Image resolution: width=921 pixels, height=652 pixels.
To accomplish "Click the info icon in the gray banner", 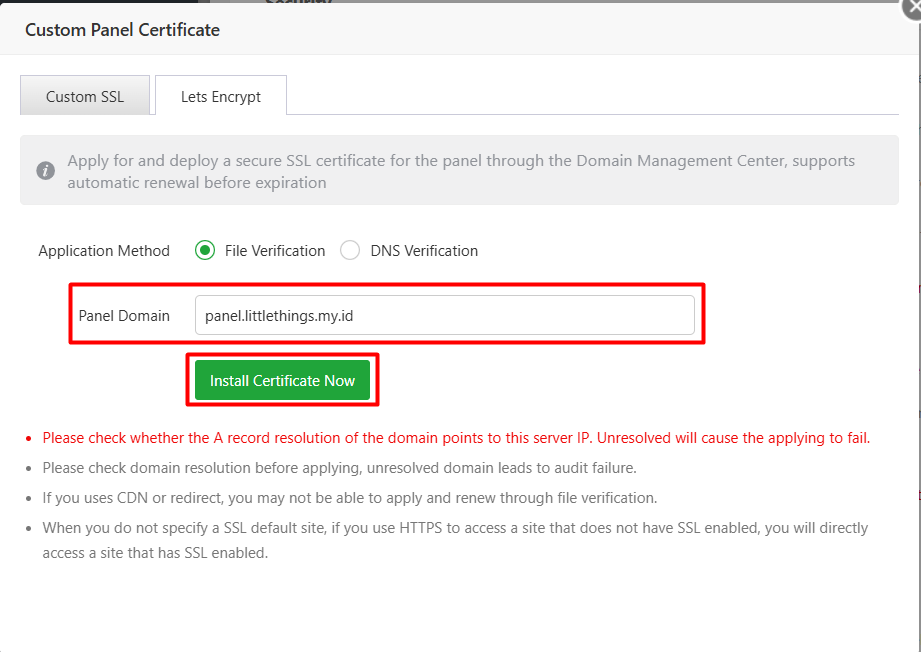I will coord(45,171).
